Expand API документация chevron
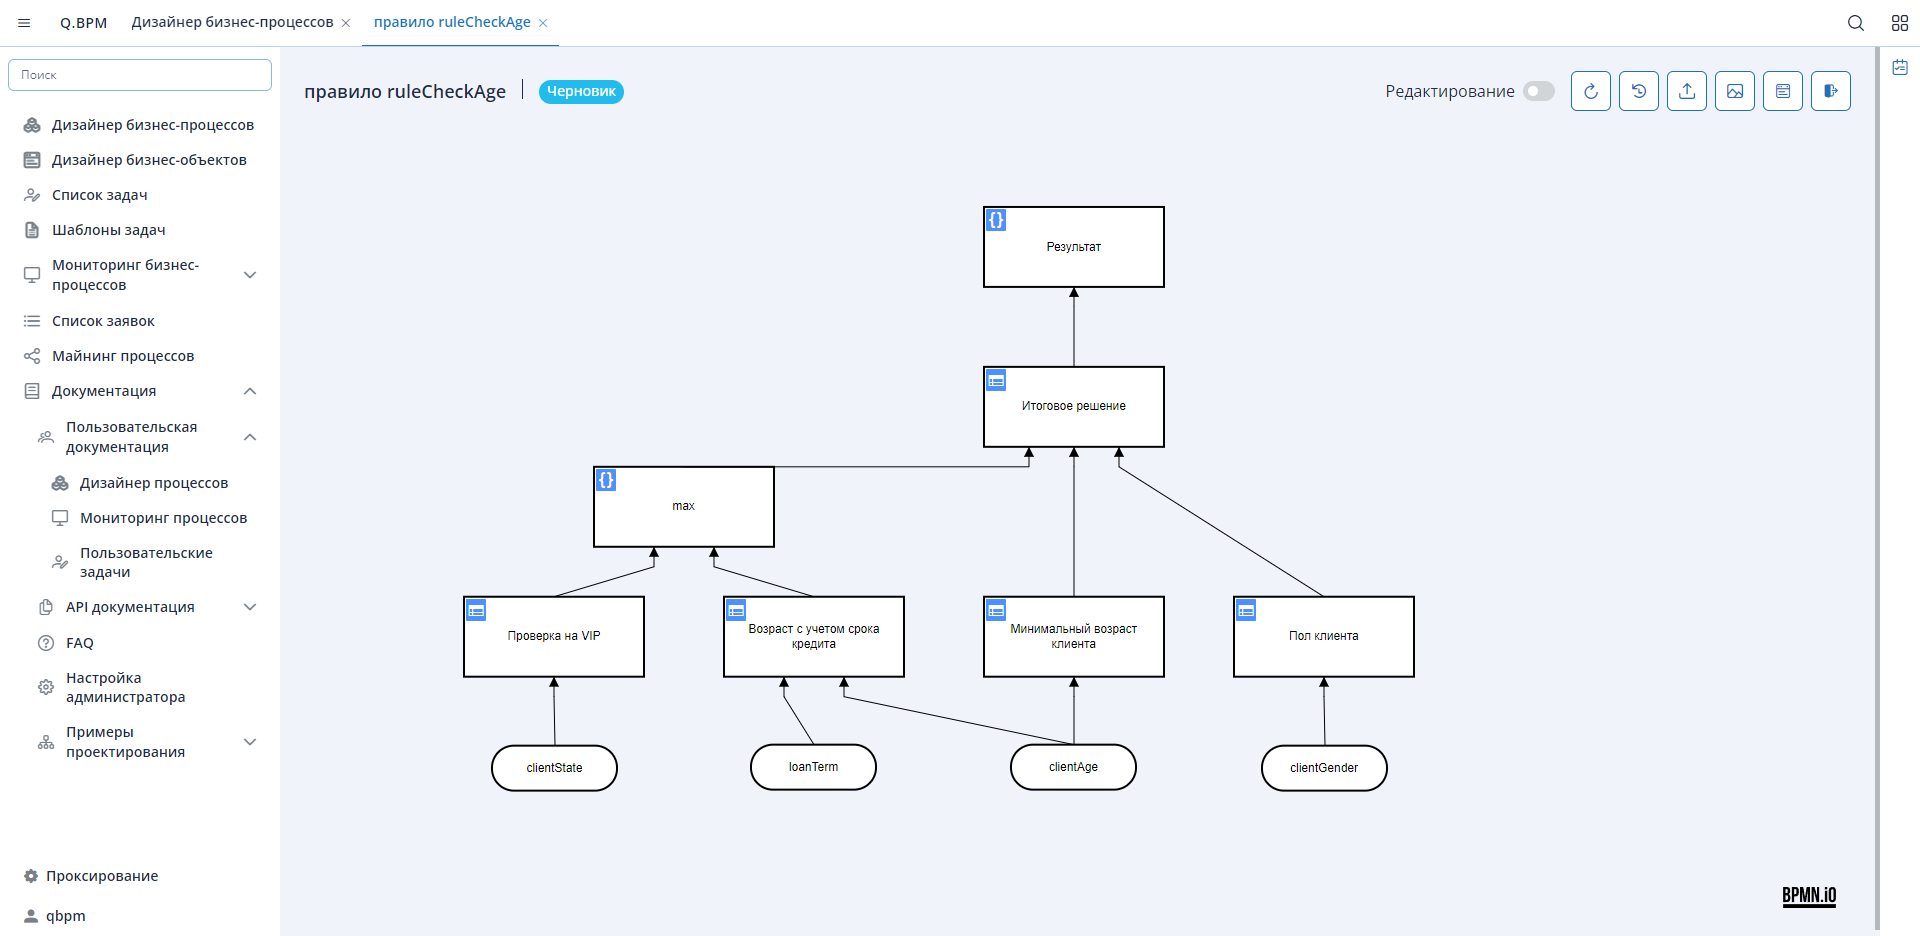This screenshot has height=936, width=1920. pyautogui.click(x=250, y=607)
